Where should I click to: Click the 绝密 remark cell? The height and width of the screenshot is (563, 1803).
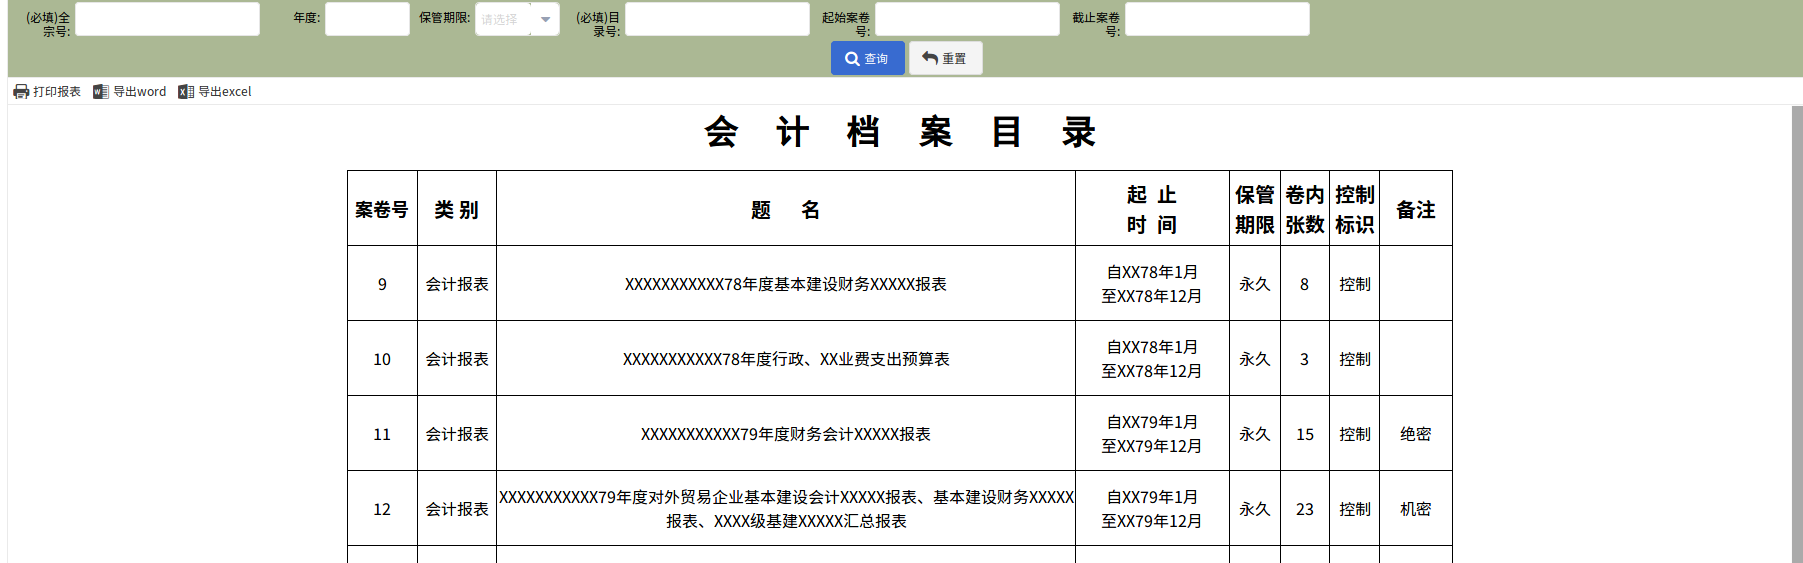pos(1416,434)
